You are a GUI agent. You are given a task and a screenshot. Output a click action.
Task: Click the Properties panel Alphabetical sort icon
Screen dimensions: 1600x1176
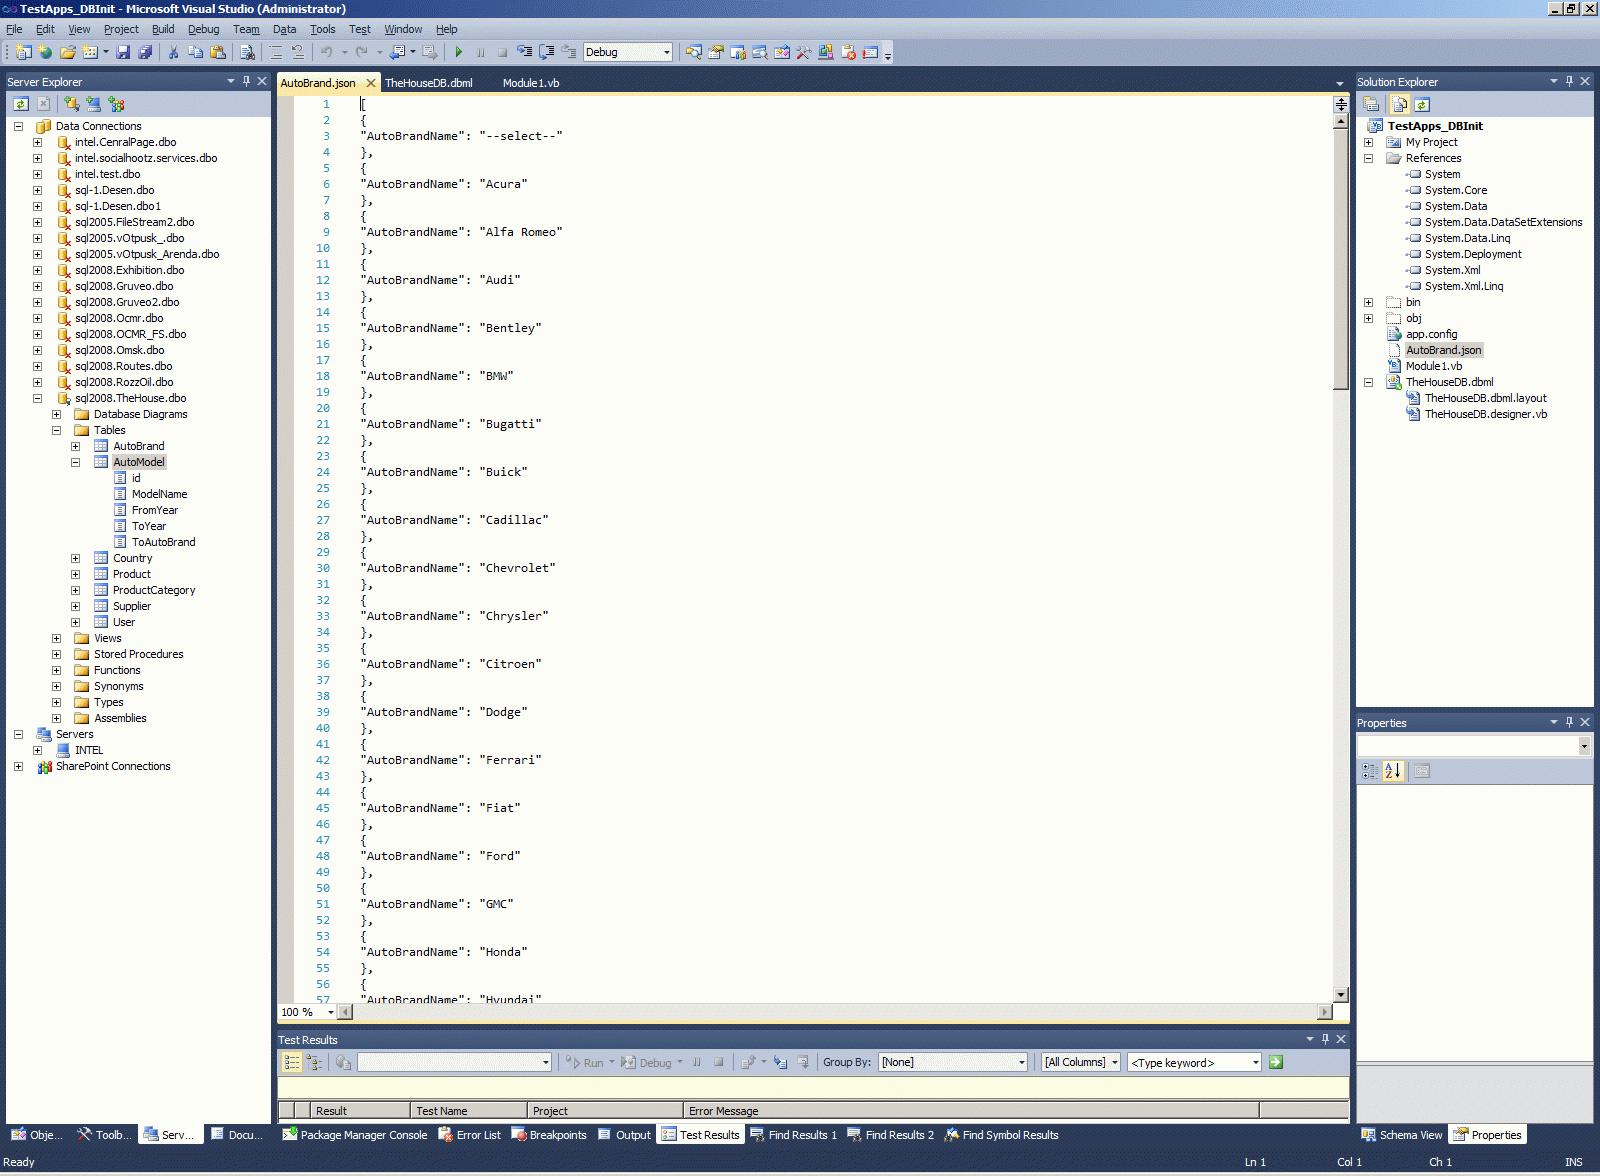1393,771
